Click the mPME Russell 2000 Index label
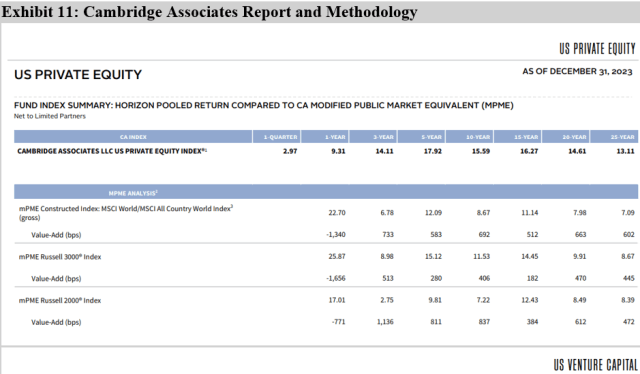640x374 pixels. coord(60,301)
